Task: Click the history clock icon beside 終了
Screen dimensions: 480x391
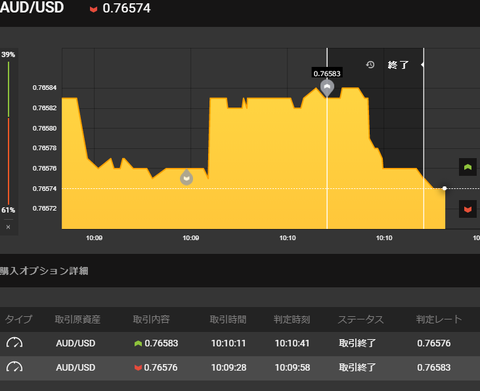Action: pyautogui.click(x=370, y=65)
